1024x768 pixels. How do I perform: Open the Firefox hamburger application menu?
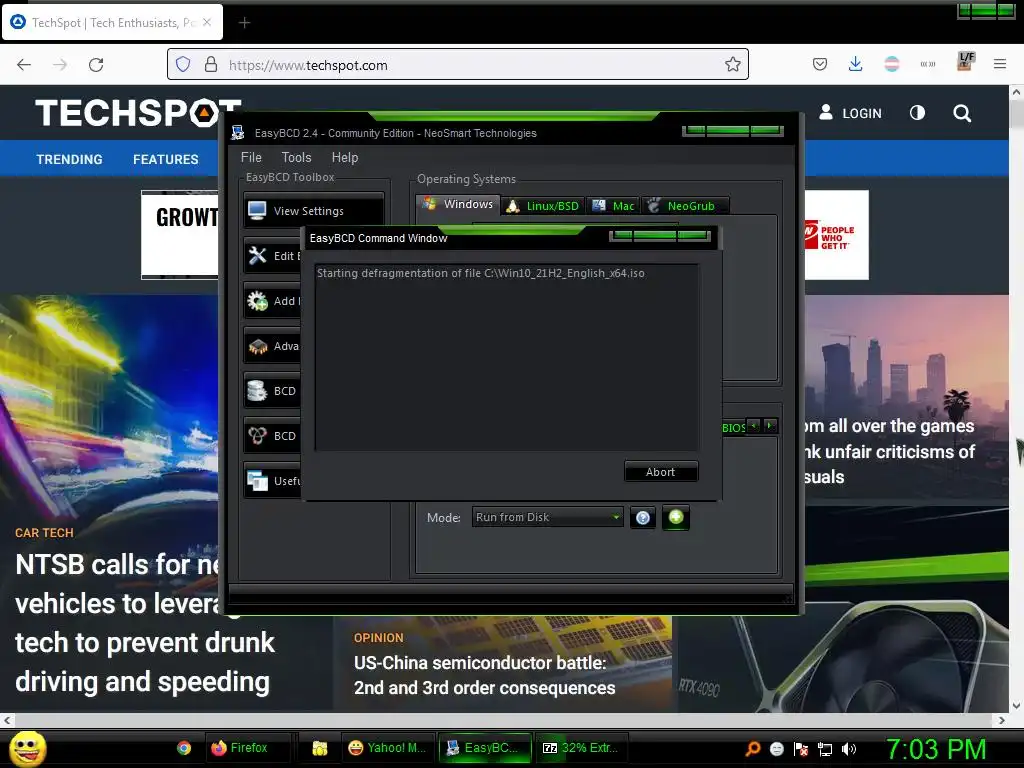[1000, 64]
